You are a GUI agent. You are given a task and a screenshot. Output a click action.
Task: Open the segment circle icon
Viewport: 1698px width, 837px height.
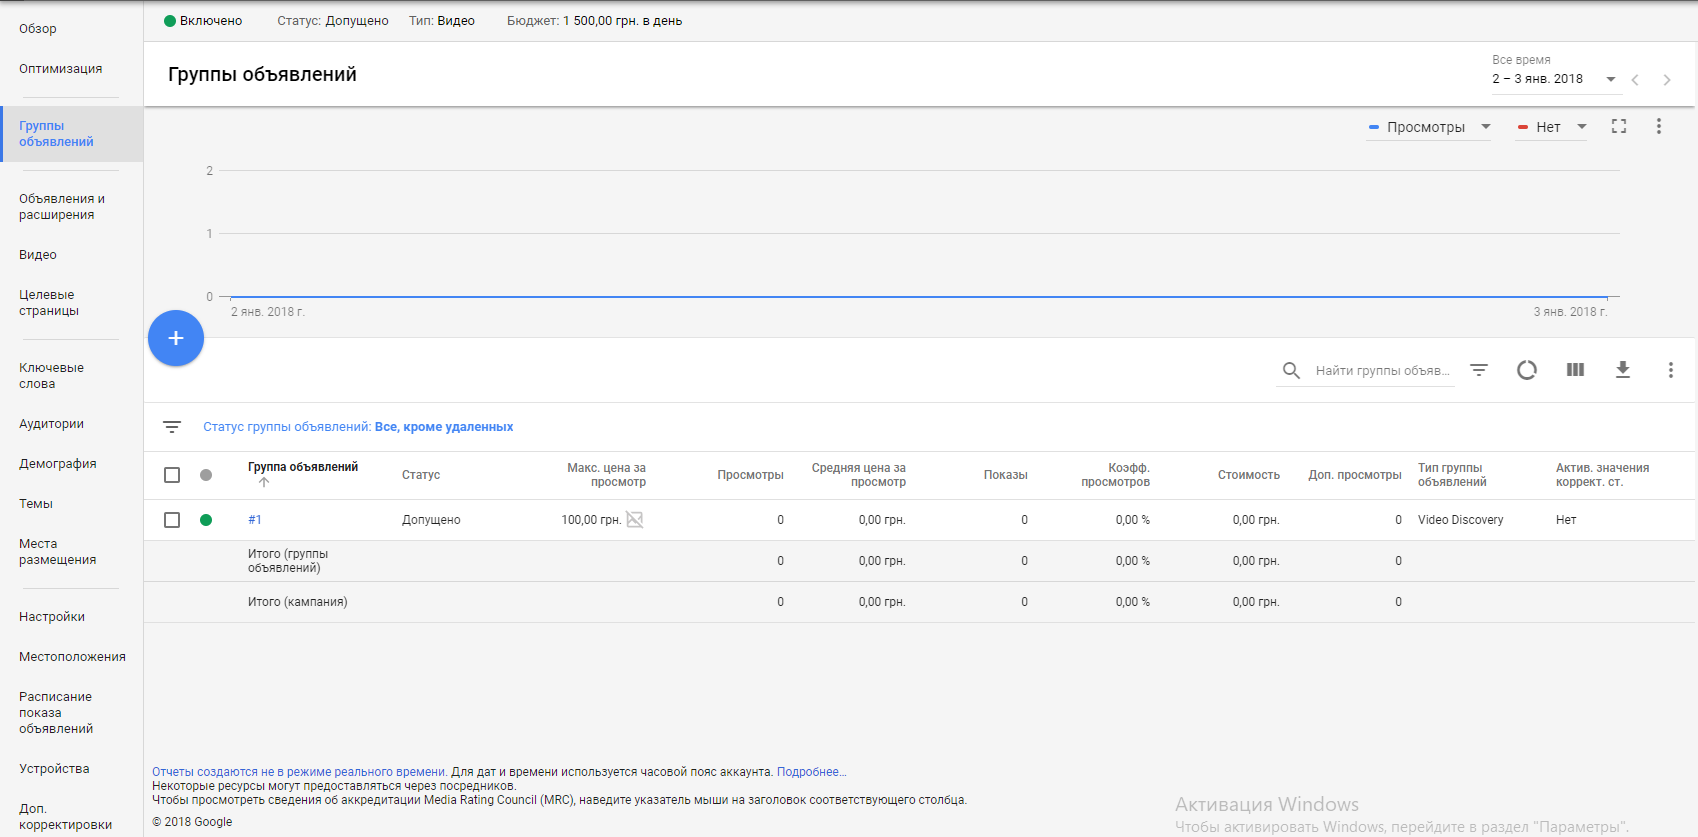tap(1527, 370)
